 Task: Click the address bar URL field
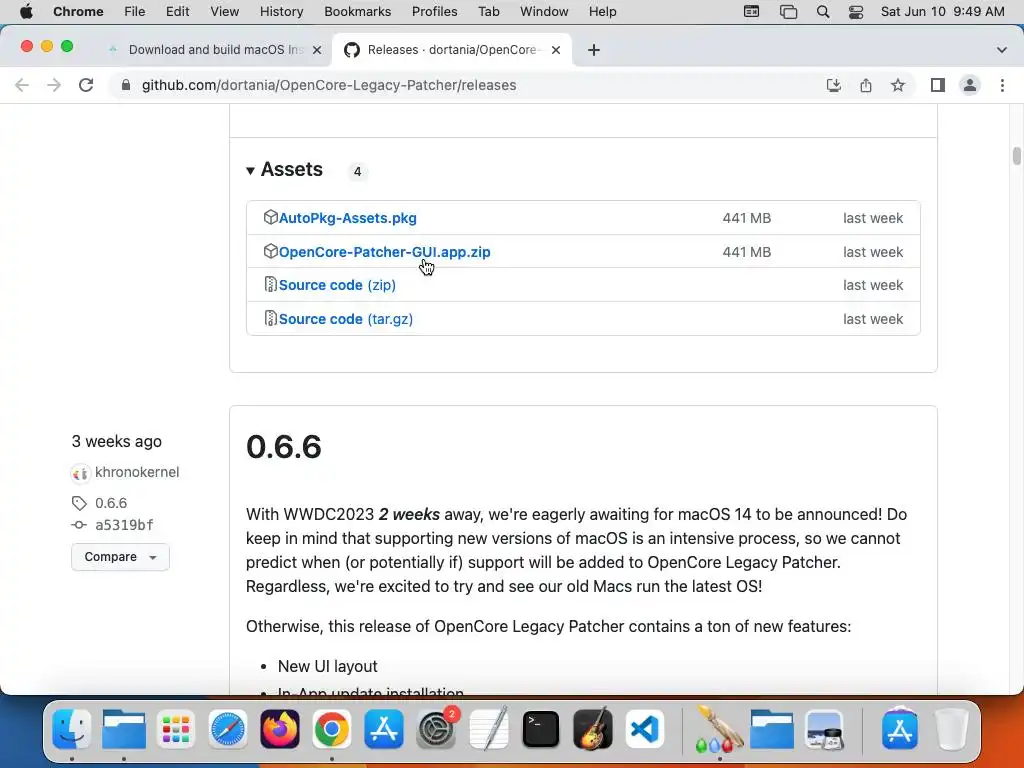(x=329, y=86)
